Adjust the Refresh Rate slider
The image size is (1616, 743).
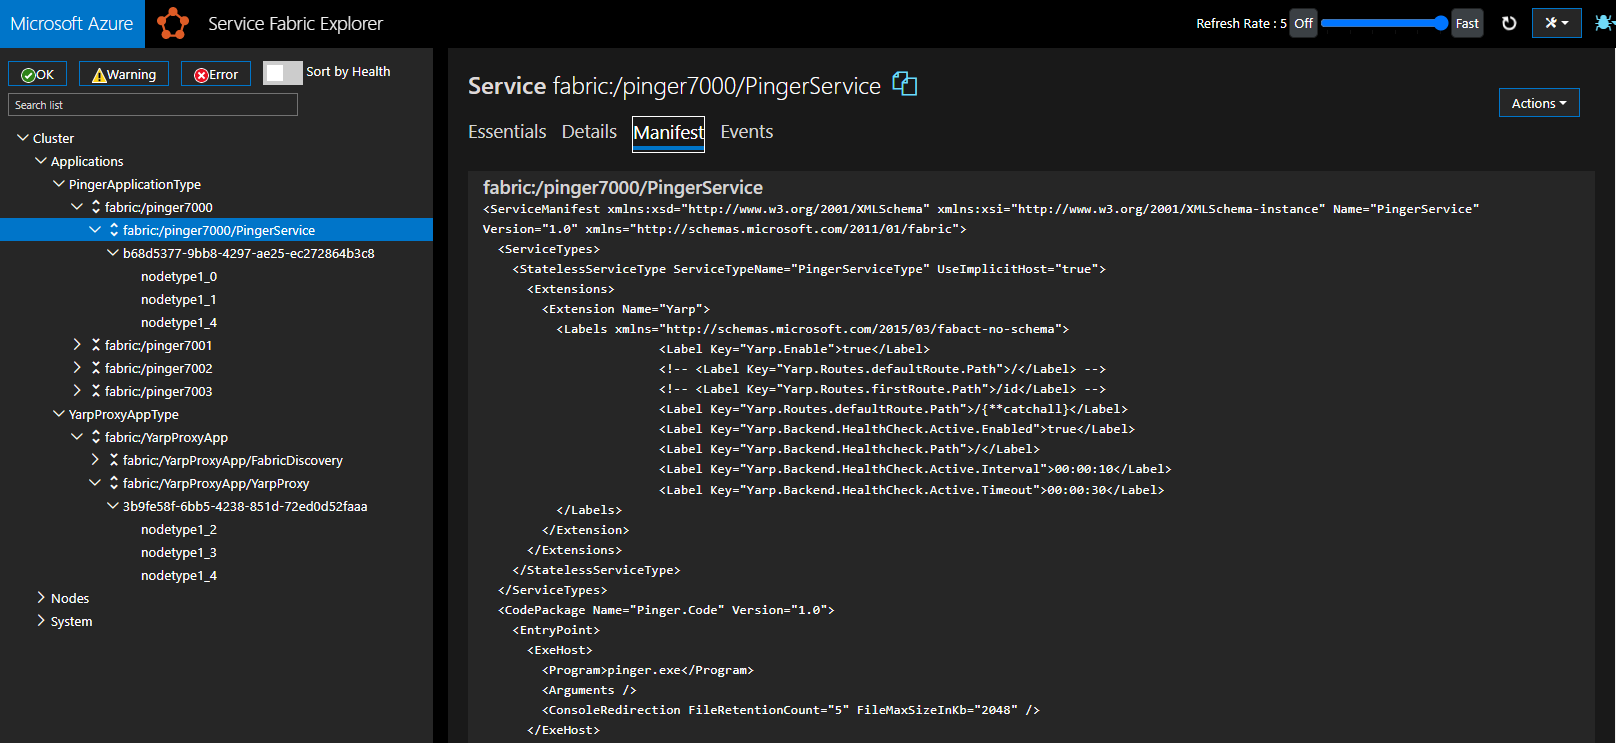click(x=1384, y=23)
